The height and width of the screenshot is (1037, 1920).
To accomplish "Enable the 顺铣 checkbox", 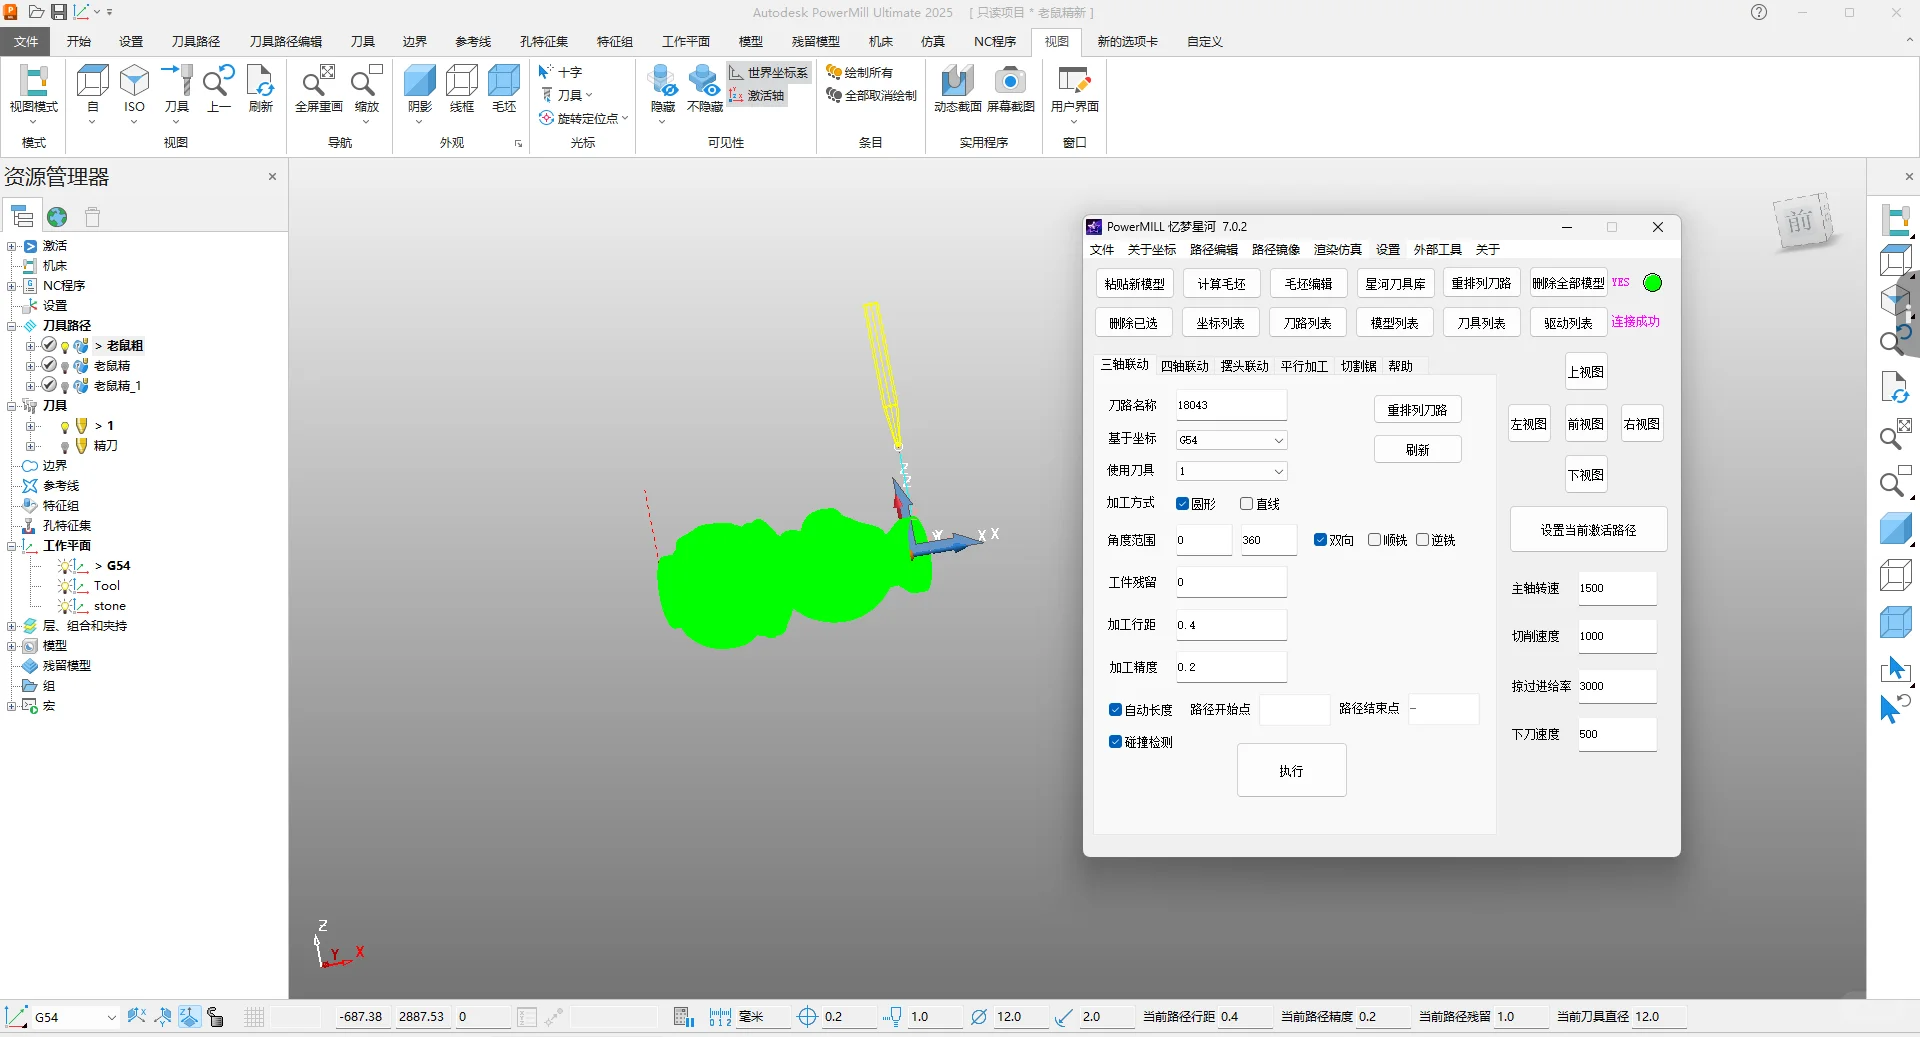I will click(x=1374, y=540).
